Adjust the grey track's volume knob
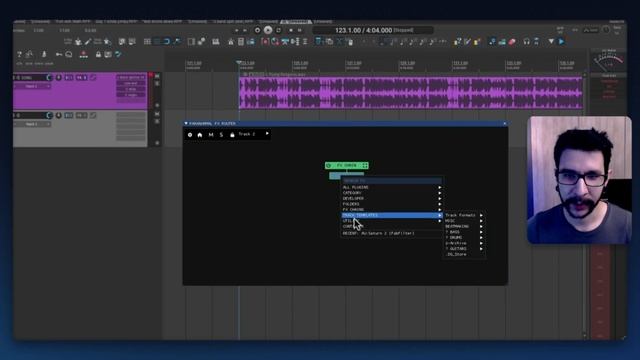This screenshot has width=640, height=360. pyautogui.click(x=49, y=116)
